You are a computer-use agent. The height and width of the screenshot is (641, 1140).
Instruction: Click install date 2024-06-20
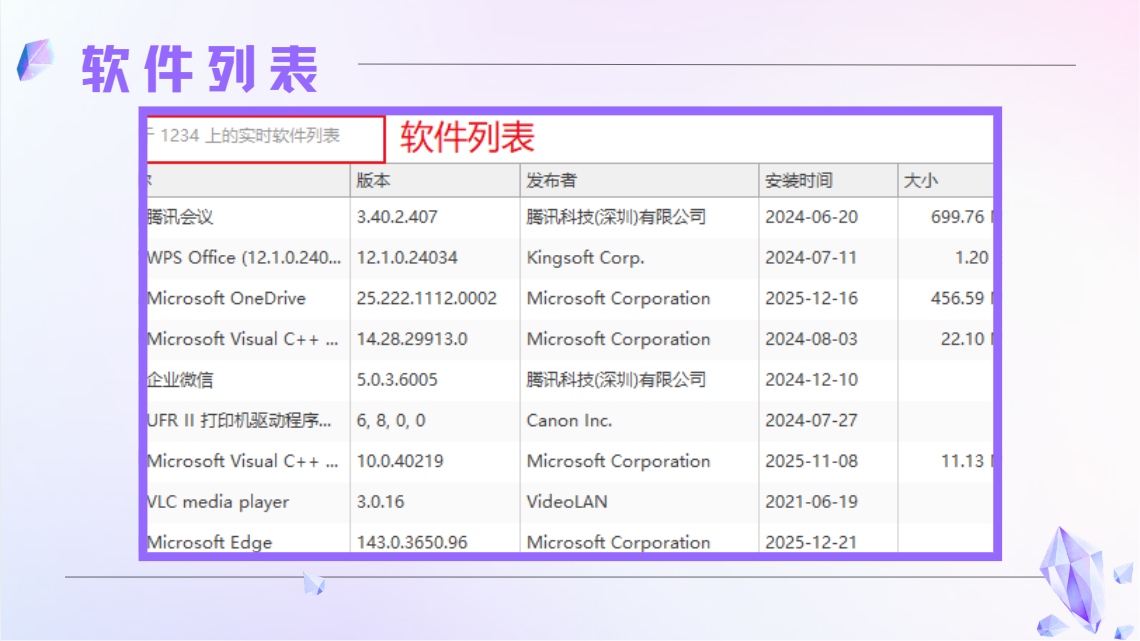coord(811,217)
